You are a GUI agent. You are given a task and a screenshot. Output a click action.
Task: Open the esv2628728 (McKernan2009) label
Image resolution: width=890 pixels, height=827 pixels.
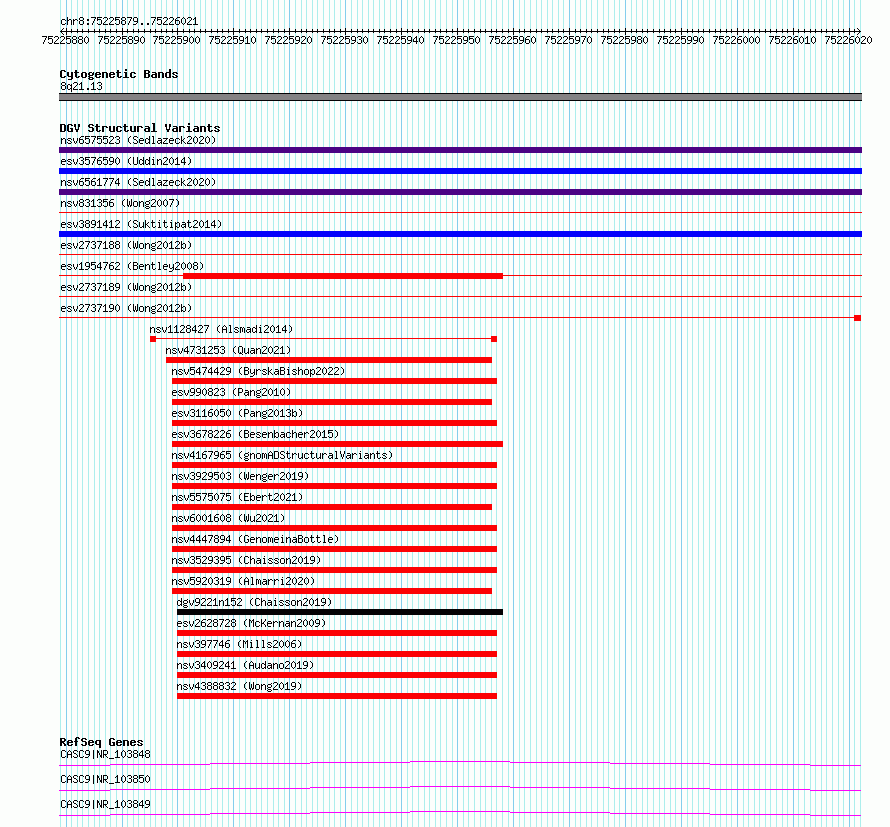tap(251, 623)
